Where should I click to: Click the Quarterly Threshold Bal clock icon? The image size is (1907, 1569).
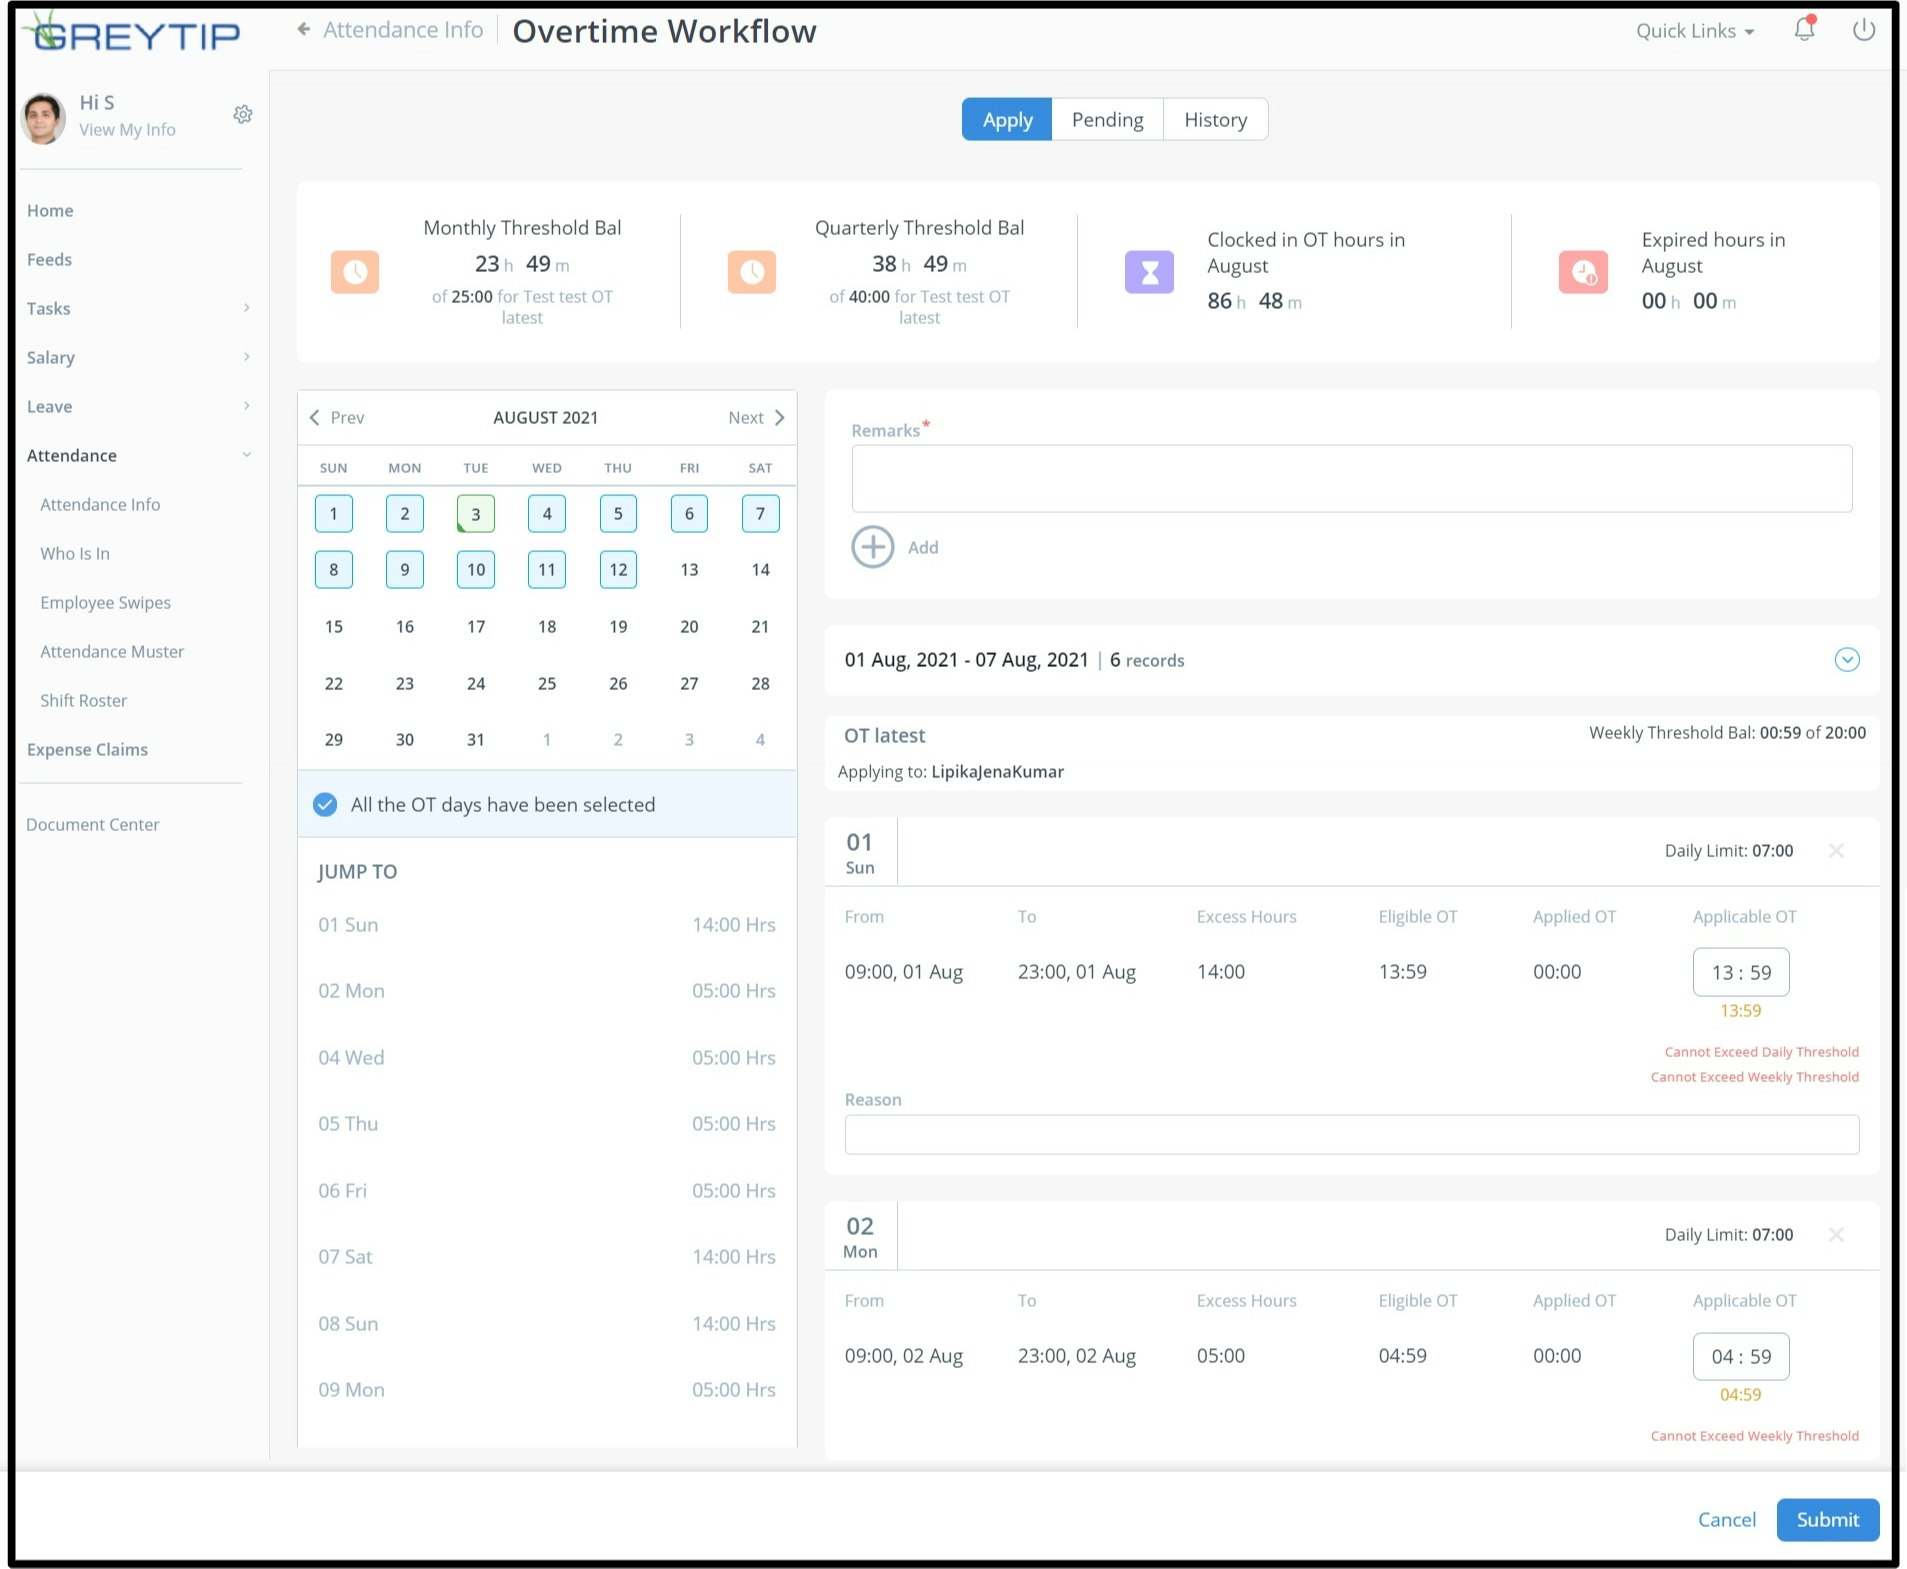coord(752,271)
